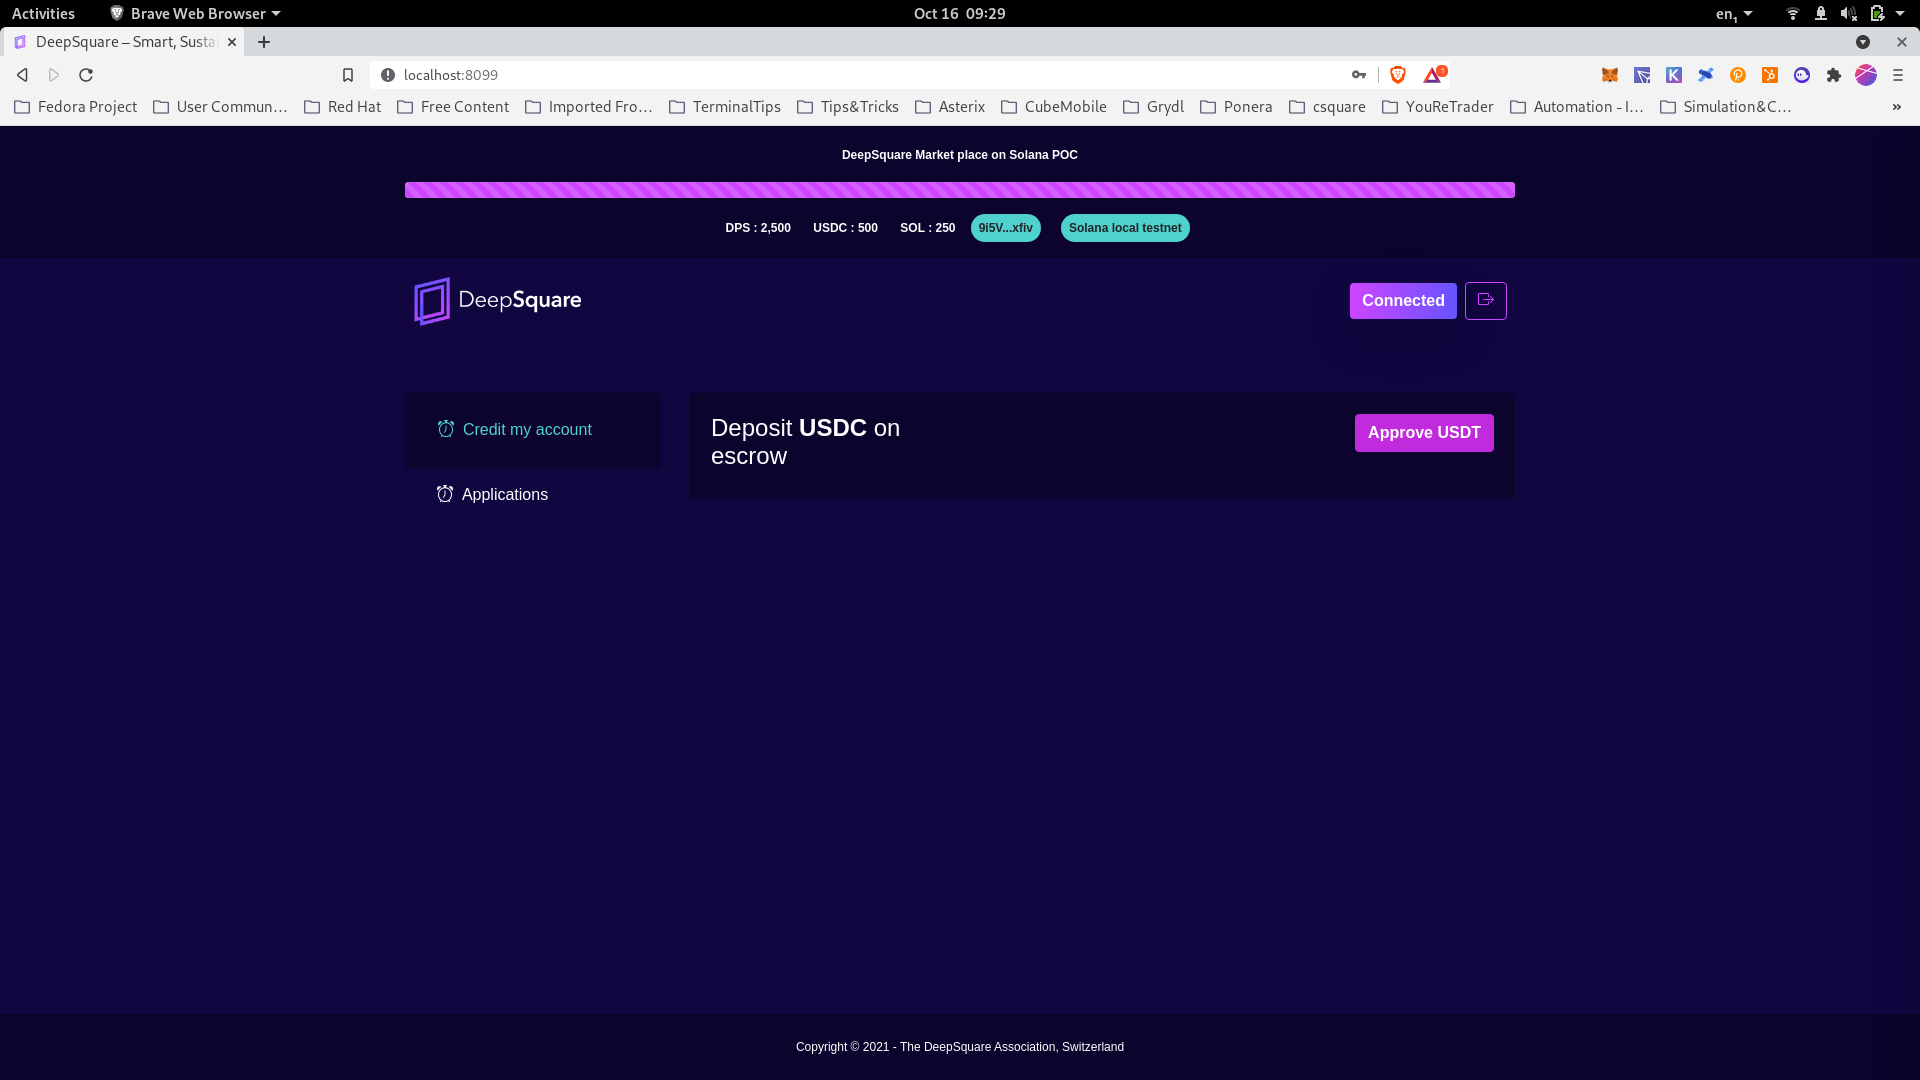1920x1080 pixels.
Task: Open Applications sidebar item
Action: tap(504, 495)
